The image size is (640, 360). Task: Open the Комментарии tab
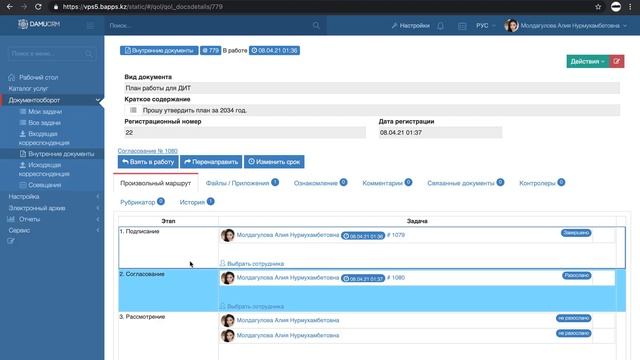387,183
